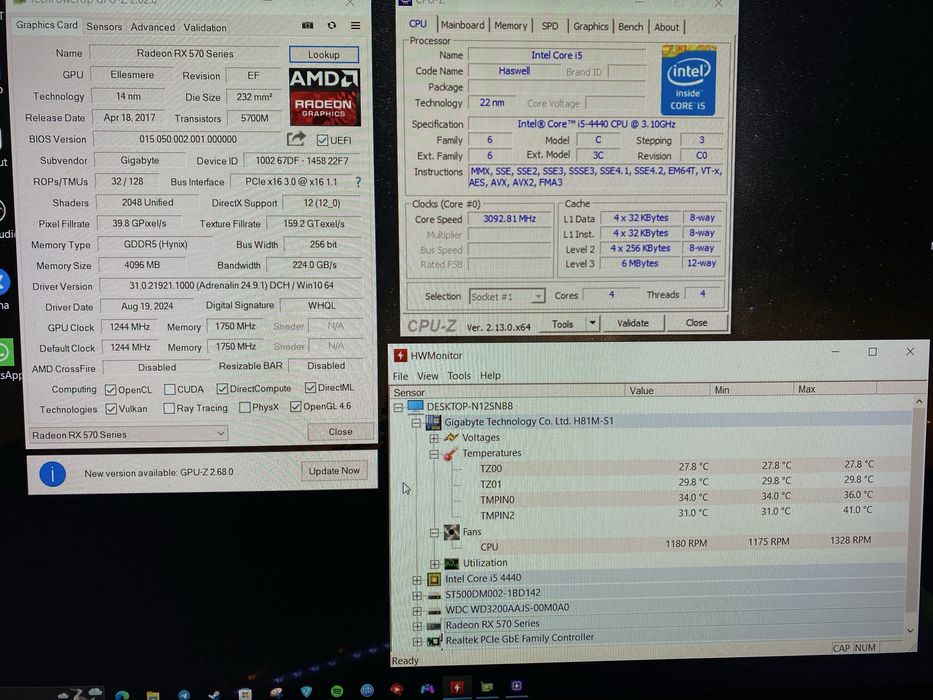Toggle the UEFI checkbox
This screenshot has width=933, height=700.
click(x=322, y=140)
